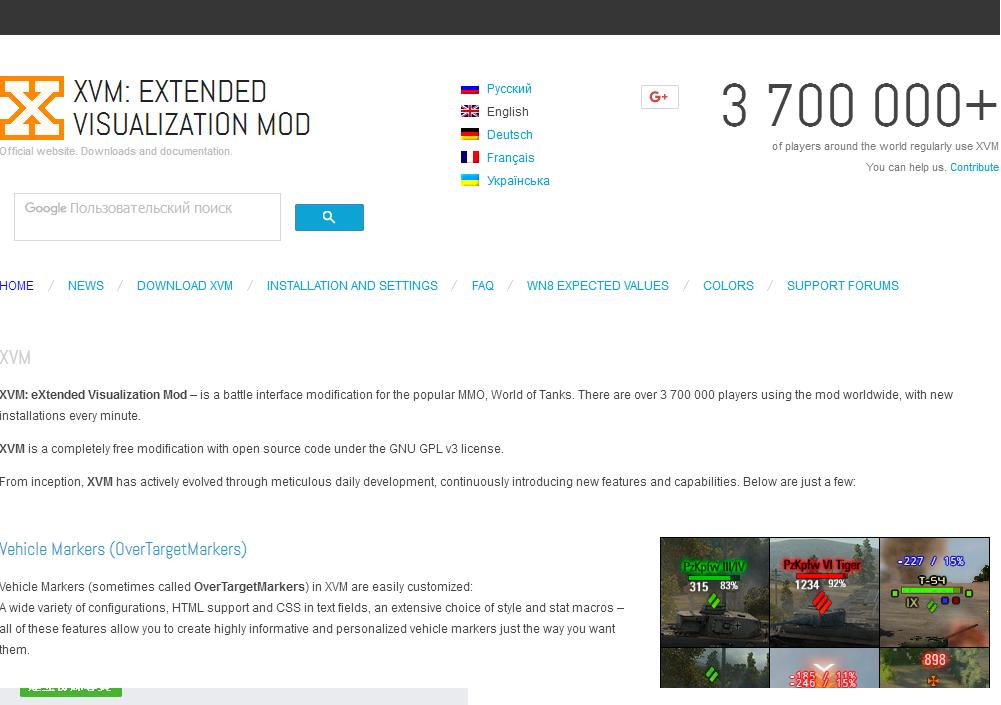Open INSTALLATION AND SETTINGS section
The height and width of the screenshot is (705, 1001).
tap(352, 286)
